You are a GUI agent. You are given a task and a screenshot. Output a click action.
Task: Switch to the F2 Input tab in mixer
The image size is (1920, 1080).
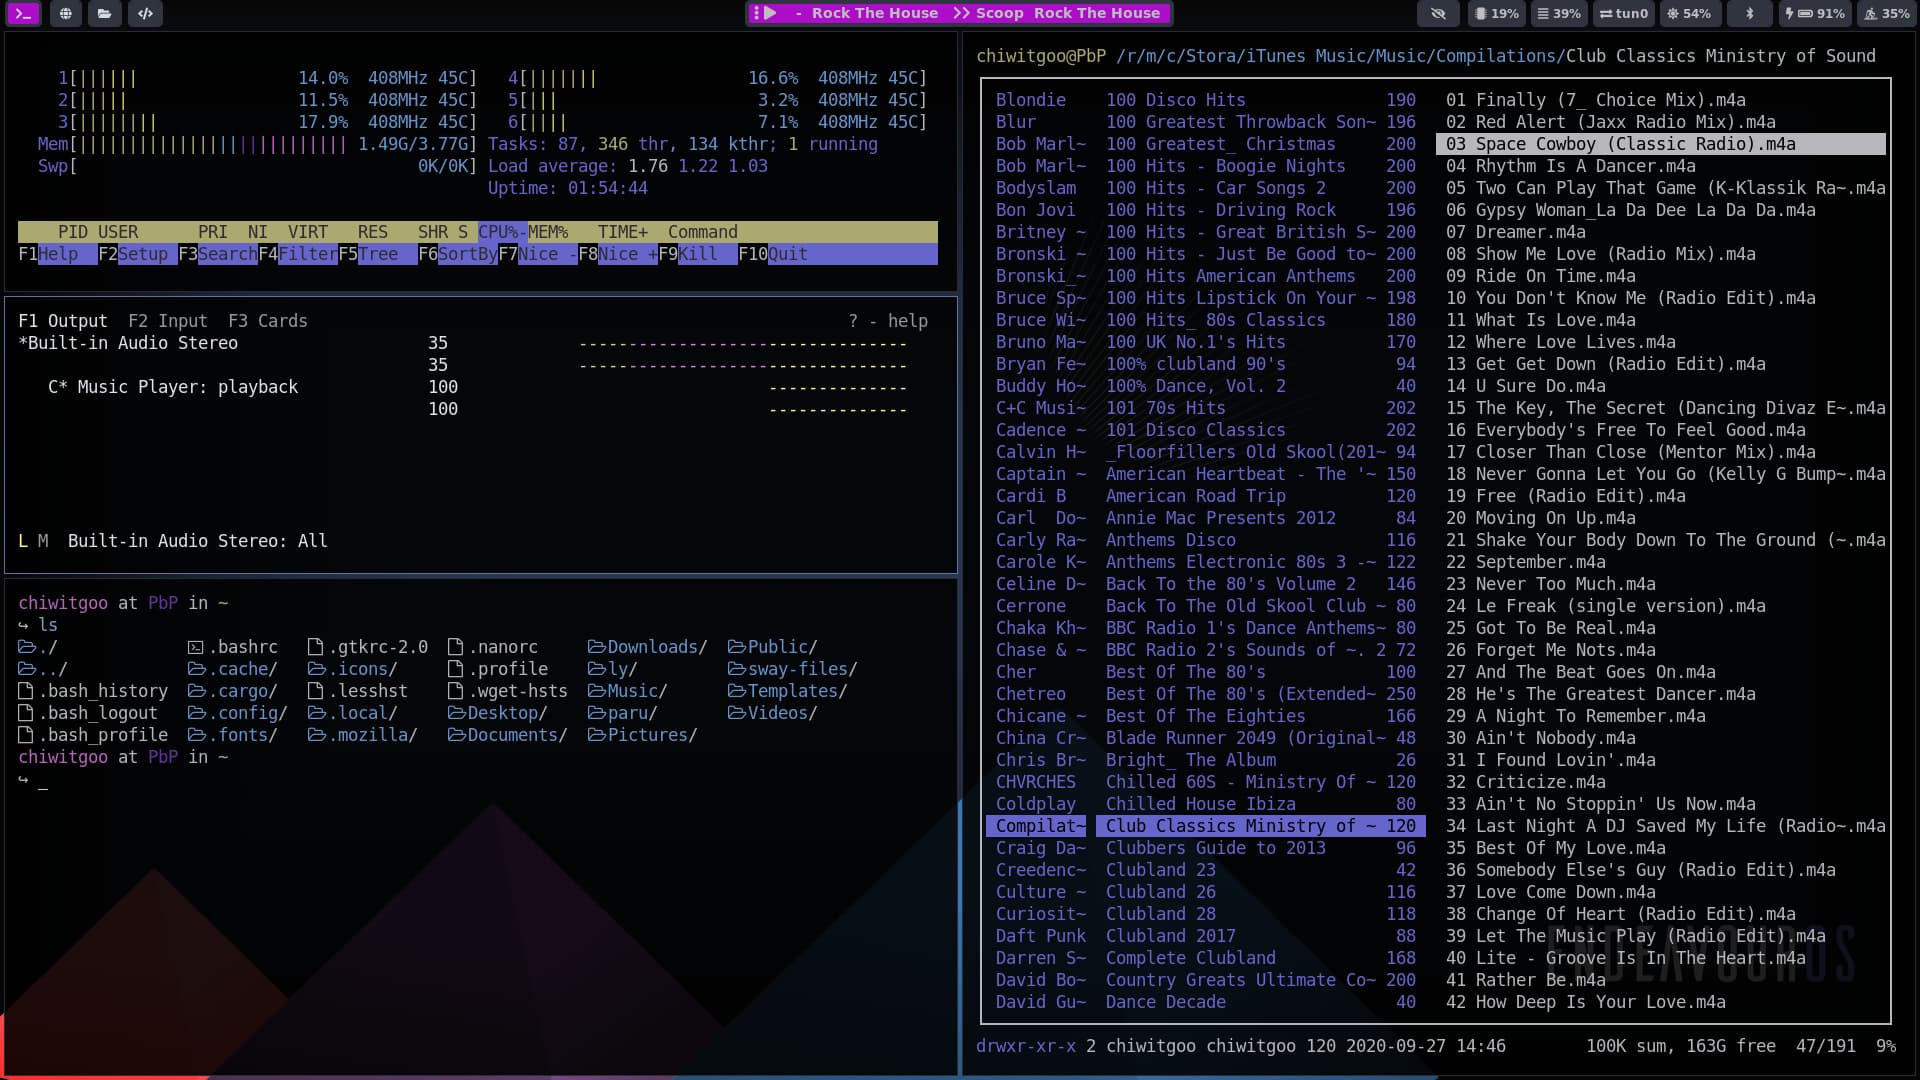(168, 321)
